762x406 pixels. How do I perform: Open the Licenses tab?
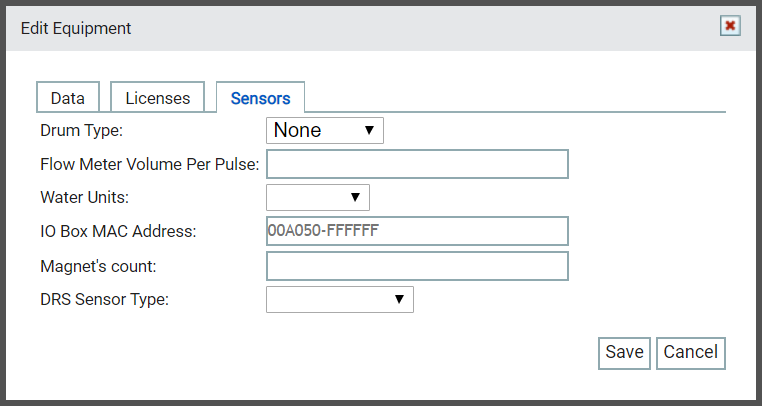coord(157,98)
